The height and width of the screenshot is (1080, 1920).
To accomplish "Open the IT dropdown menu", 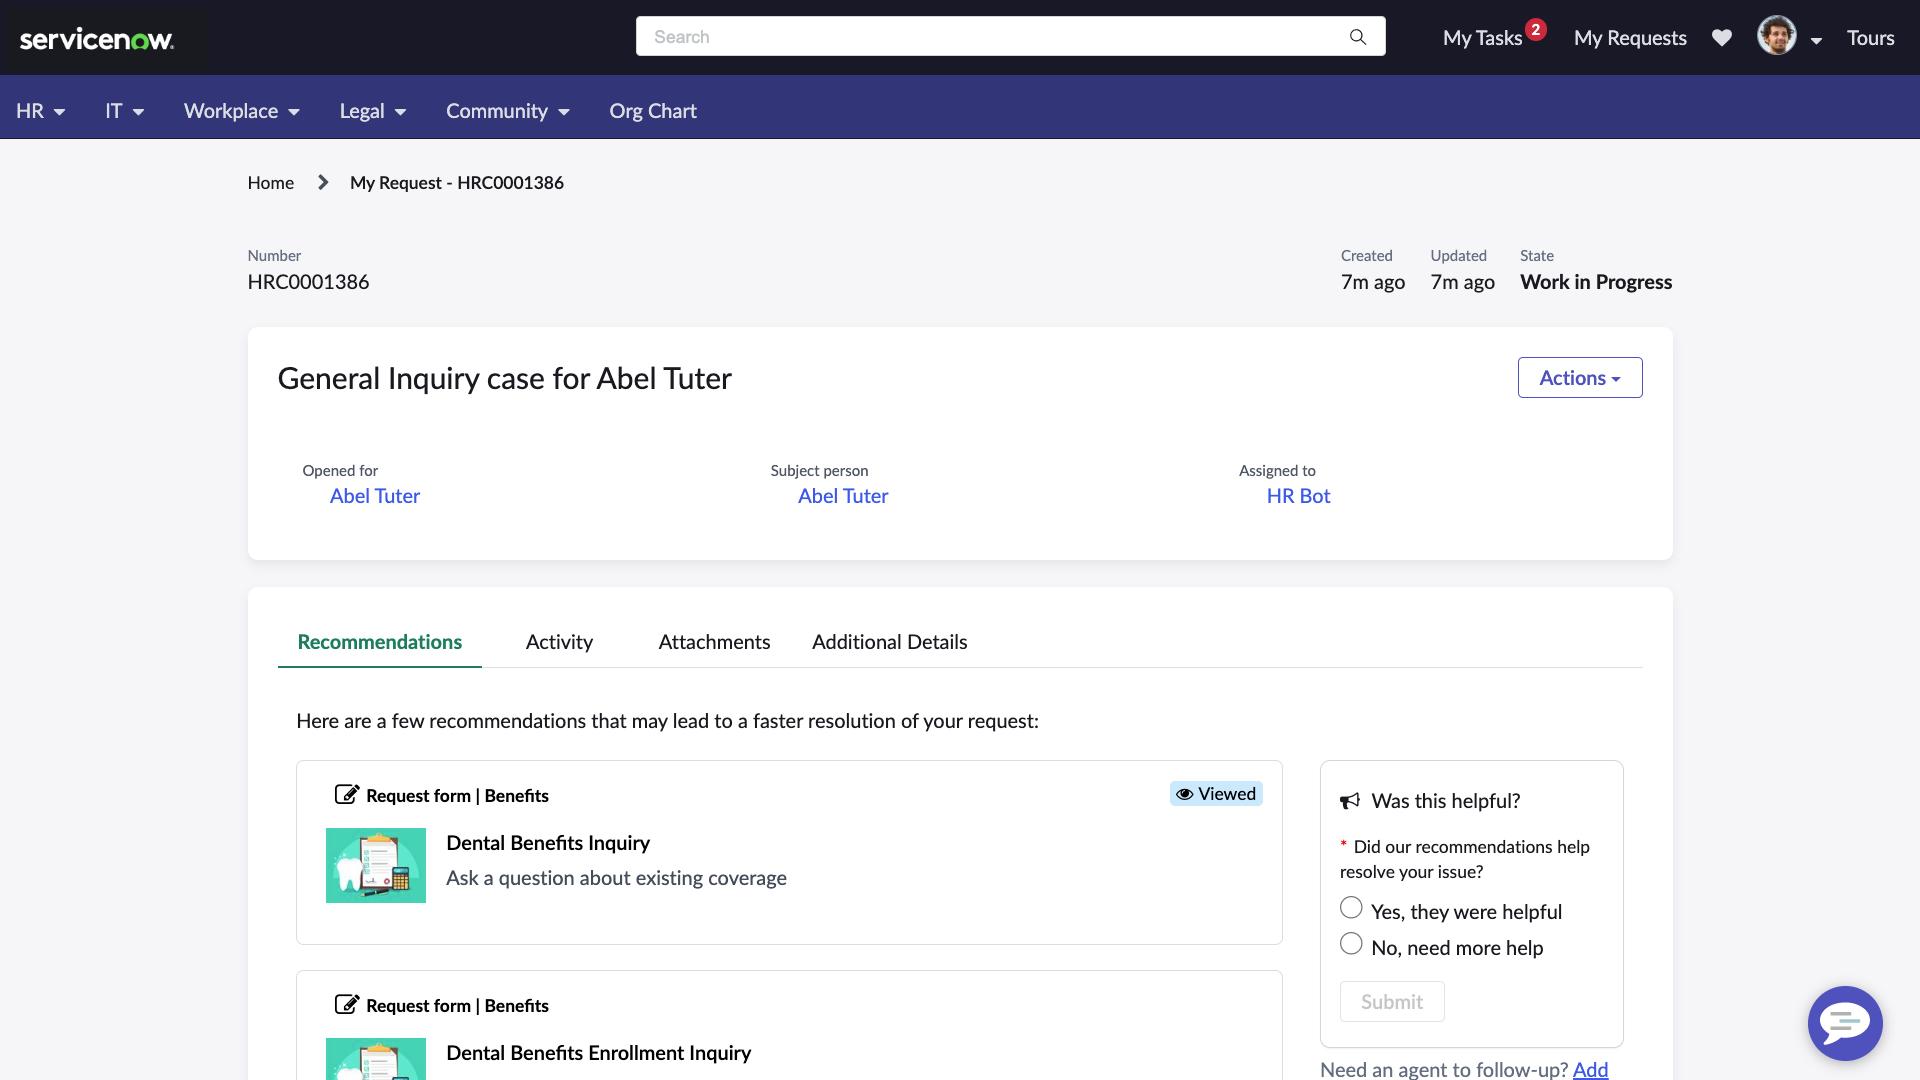I will (124, 111).
